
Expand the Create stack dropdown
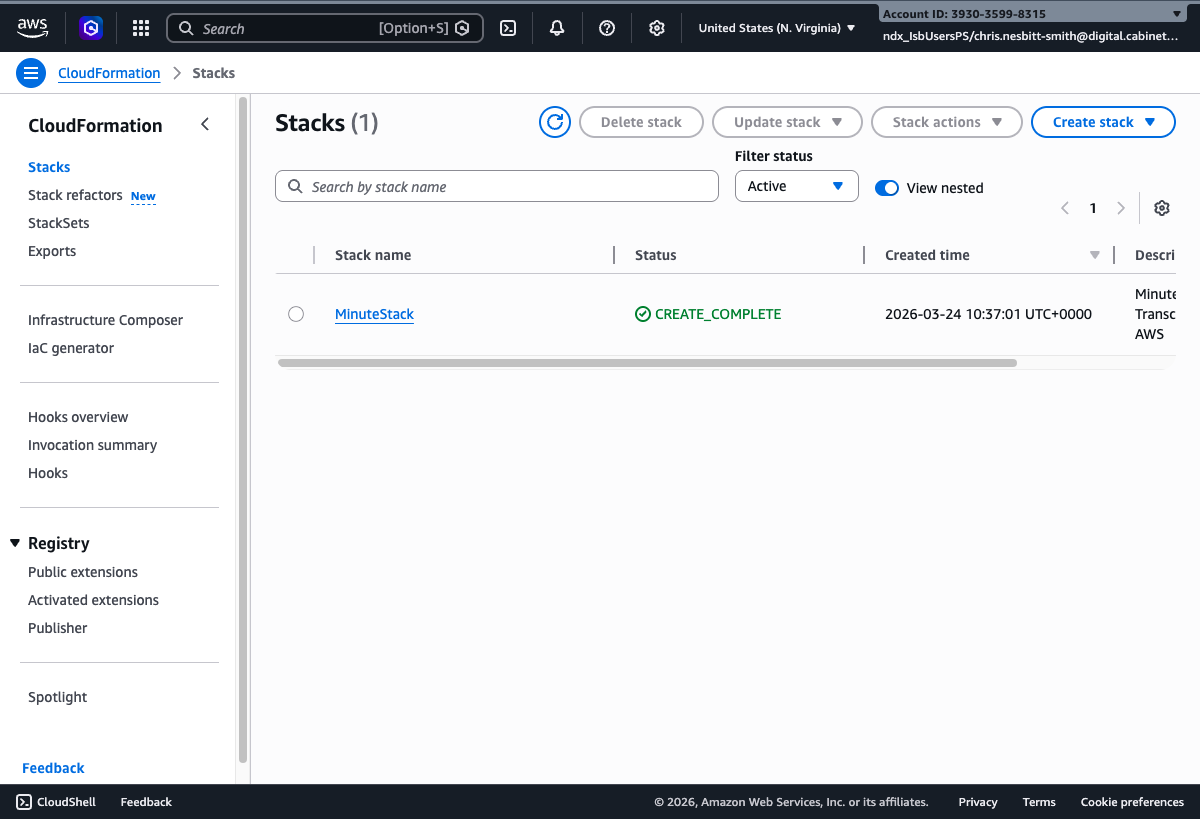(1103, 121)
